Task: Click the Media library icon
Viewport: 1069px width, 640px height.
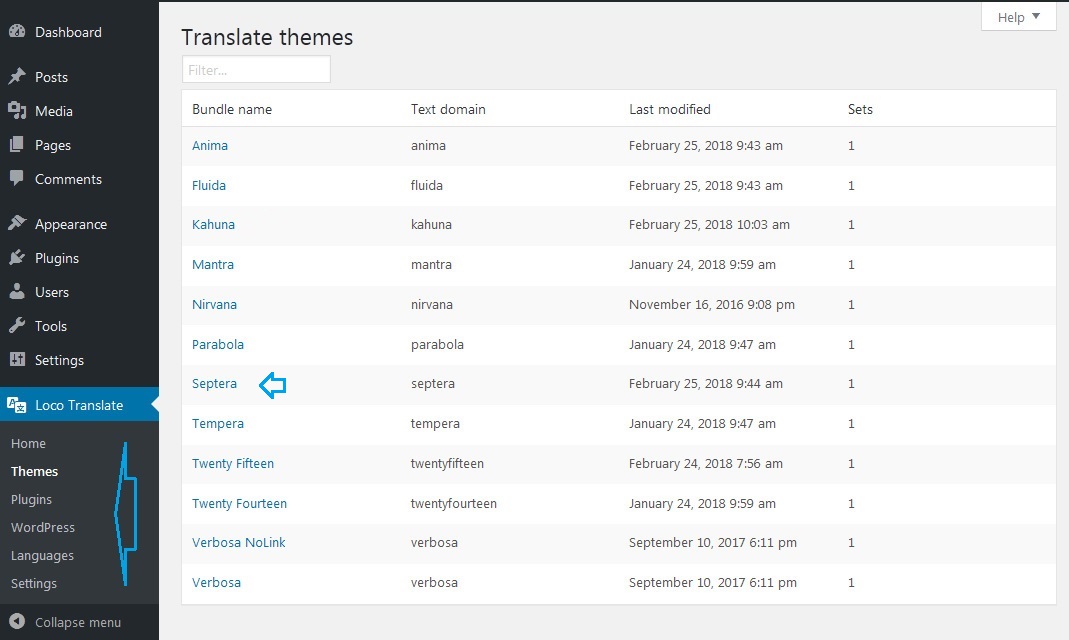Action: (x=17, y=110)
